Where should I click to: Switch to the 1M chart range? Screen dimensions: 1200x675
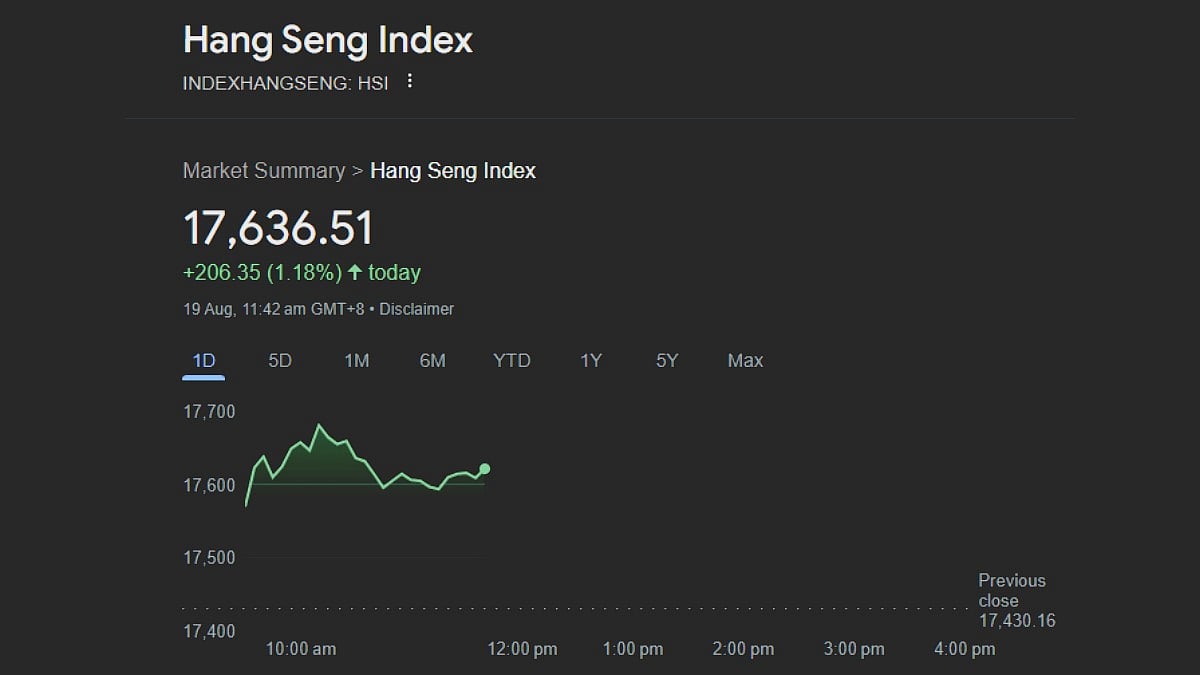356,361
